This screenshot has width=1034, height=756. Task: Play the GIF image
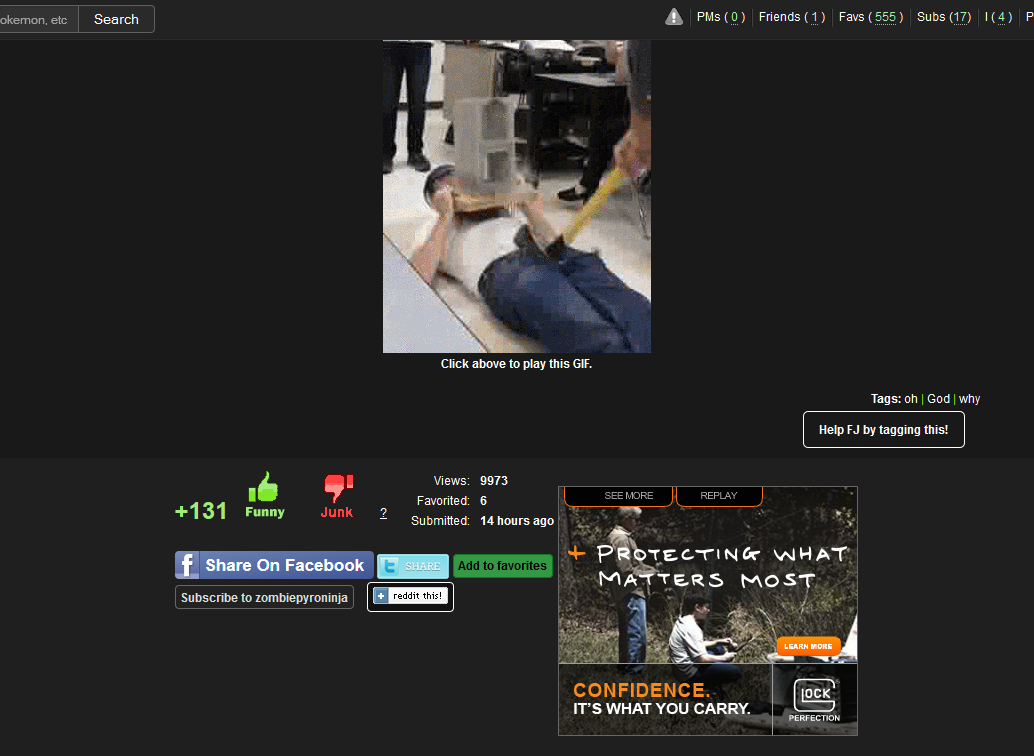(x=516, y=196)
